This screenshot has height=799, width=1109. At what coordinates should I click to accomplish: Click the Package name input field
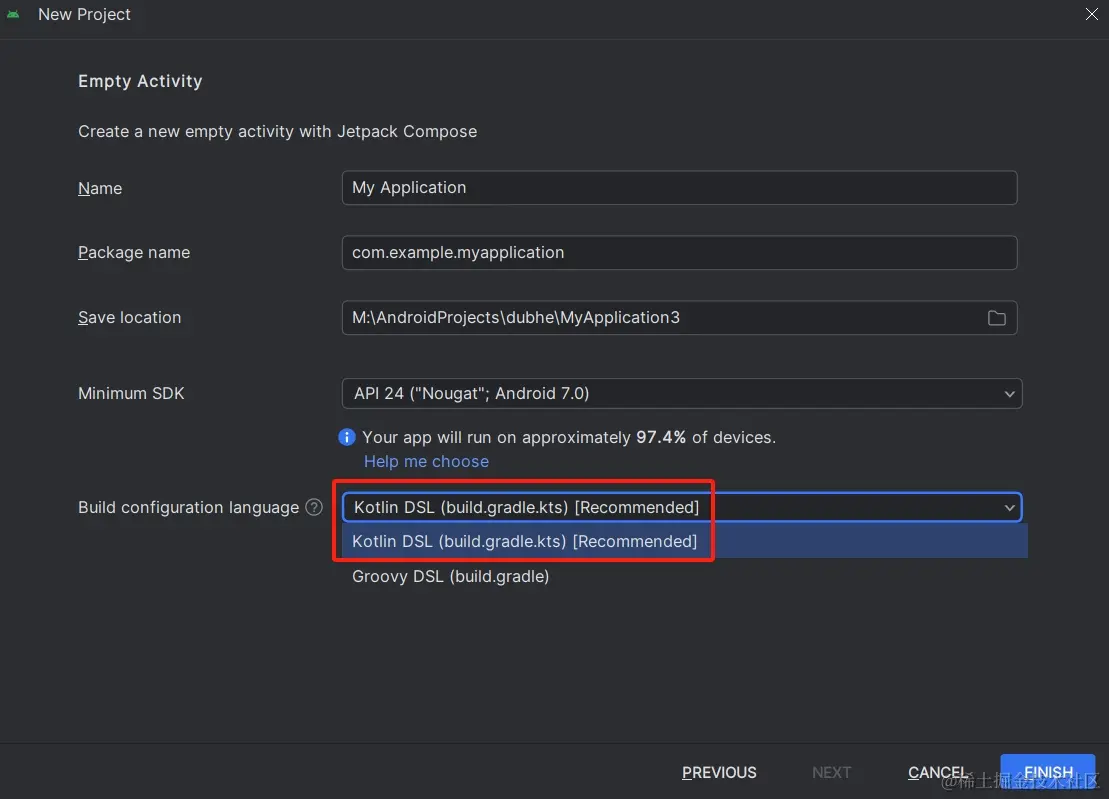click(680, 252)
